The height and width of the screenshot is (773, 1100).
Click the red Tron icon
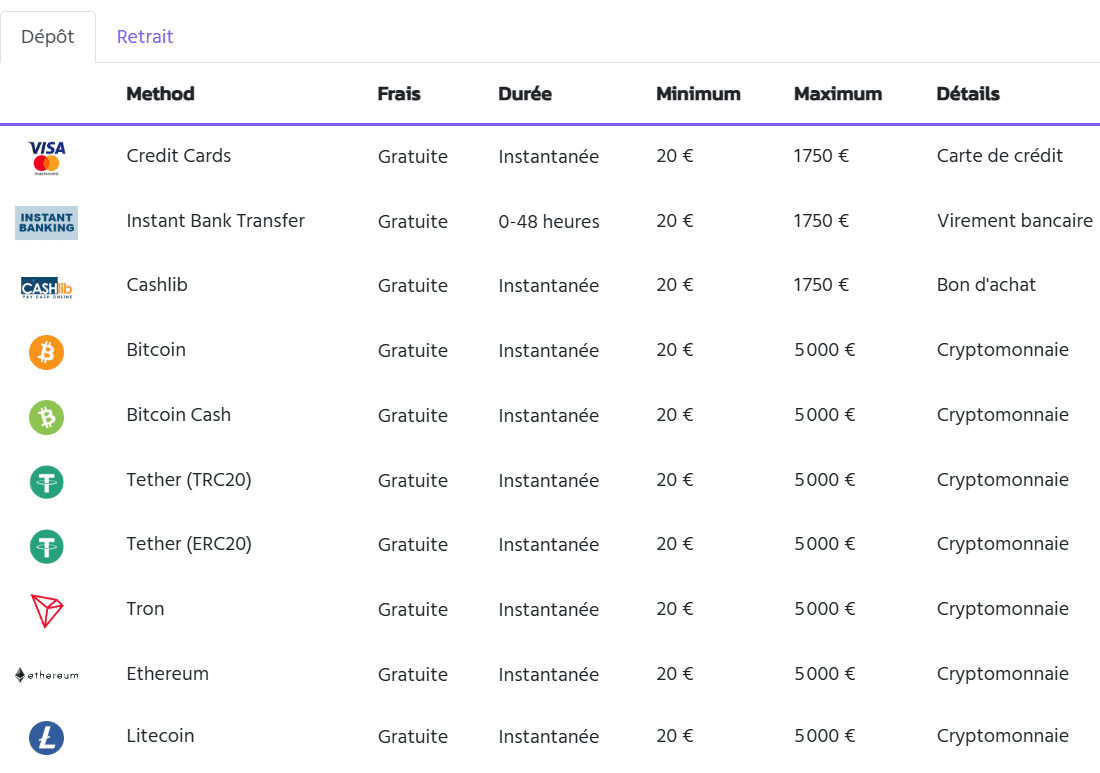point(47,611)
